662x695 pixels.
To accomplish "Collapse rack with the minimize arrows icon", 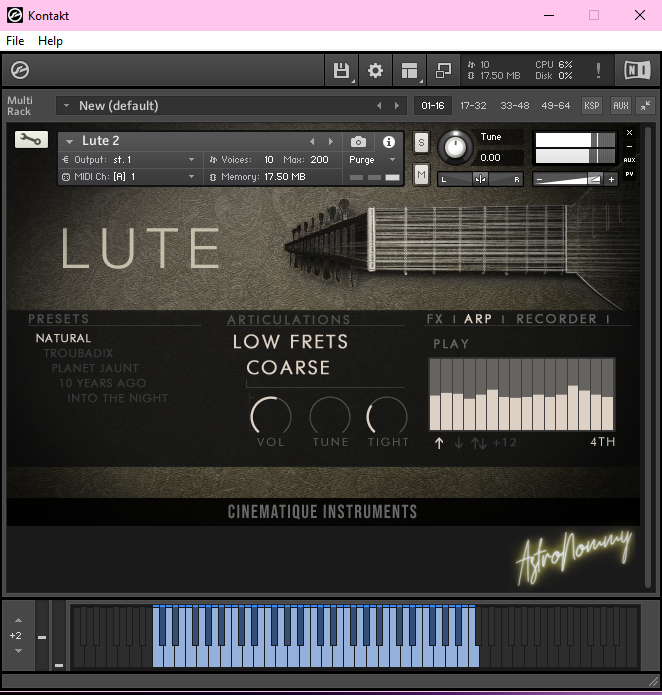I will [645, 105].
